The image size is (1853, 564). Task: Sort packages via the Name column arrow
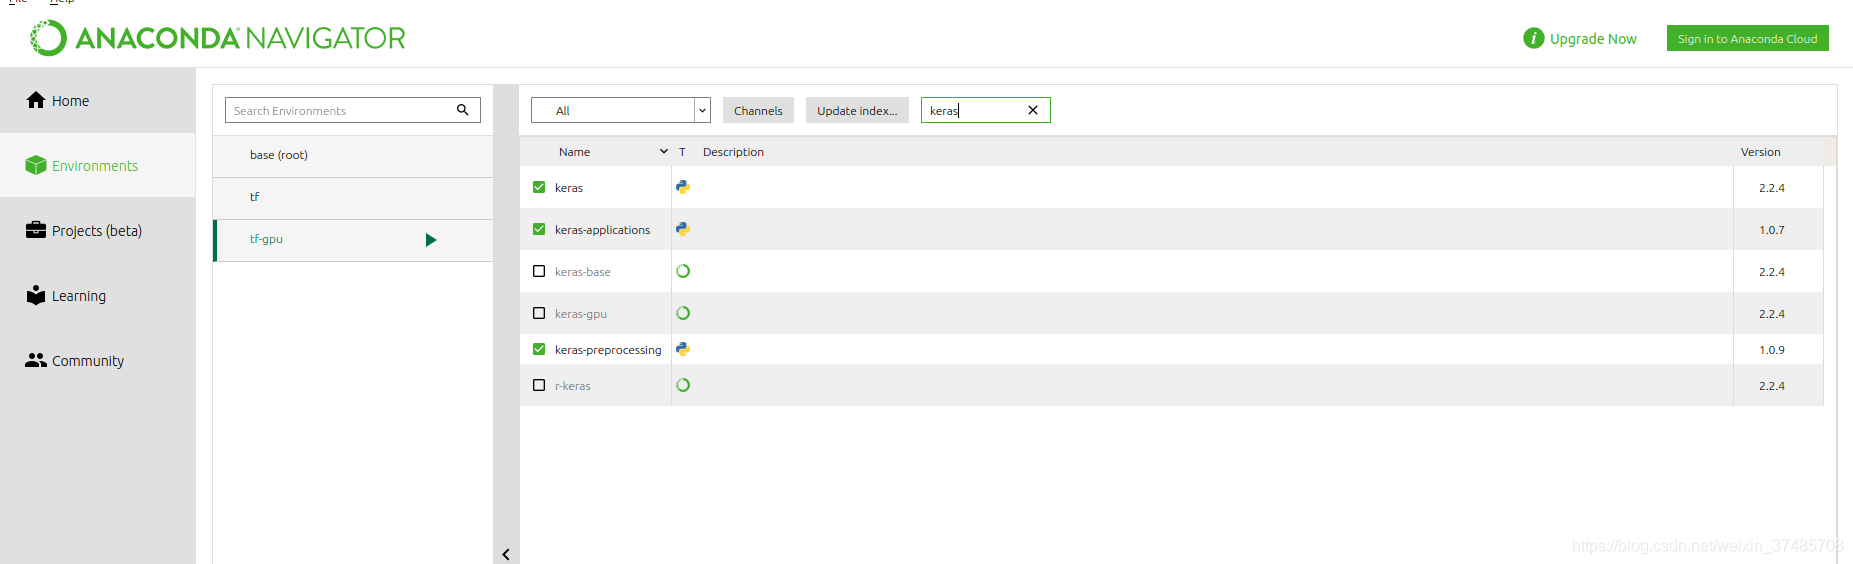(x=664, y=152)
